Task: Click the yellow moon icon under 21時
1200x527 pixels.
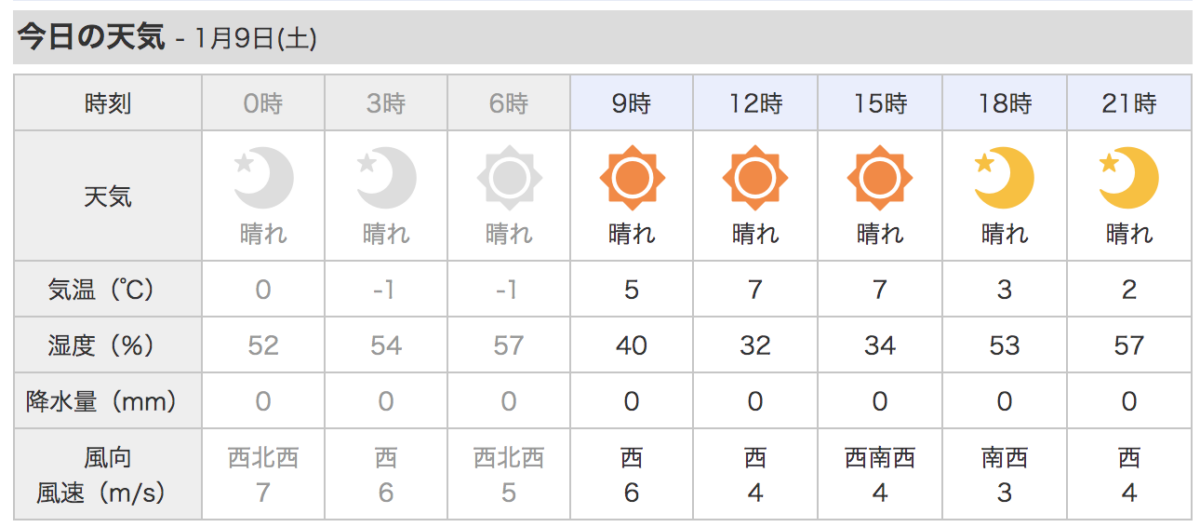Action: pos(1128,179)
